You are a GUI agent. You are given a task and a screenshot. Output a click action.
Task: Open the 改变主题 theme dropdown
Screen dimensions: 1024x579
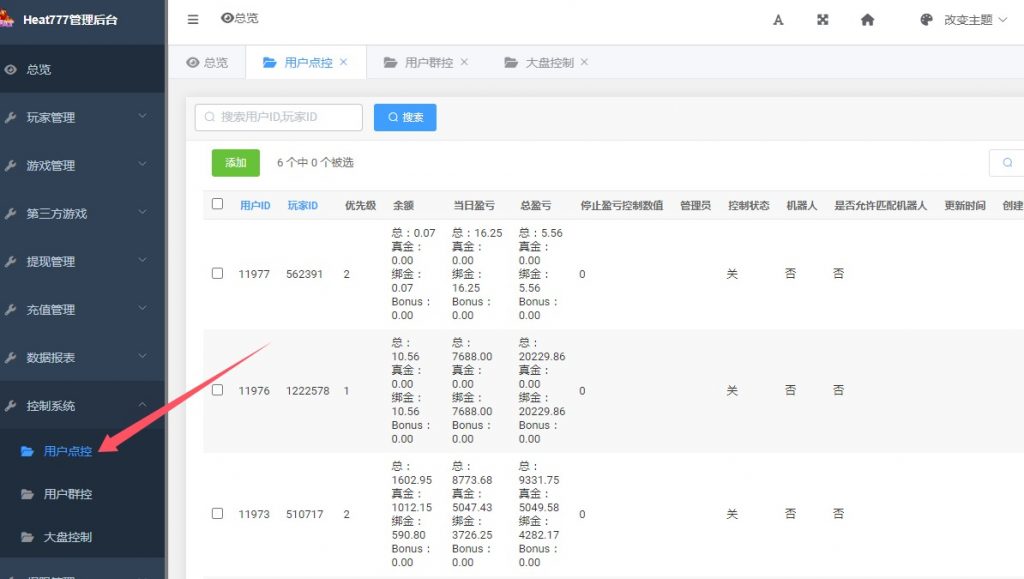(963, 20)
